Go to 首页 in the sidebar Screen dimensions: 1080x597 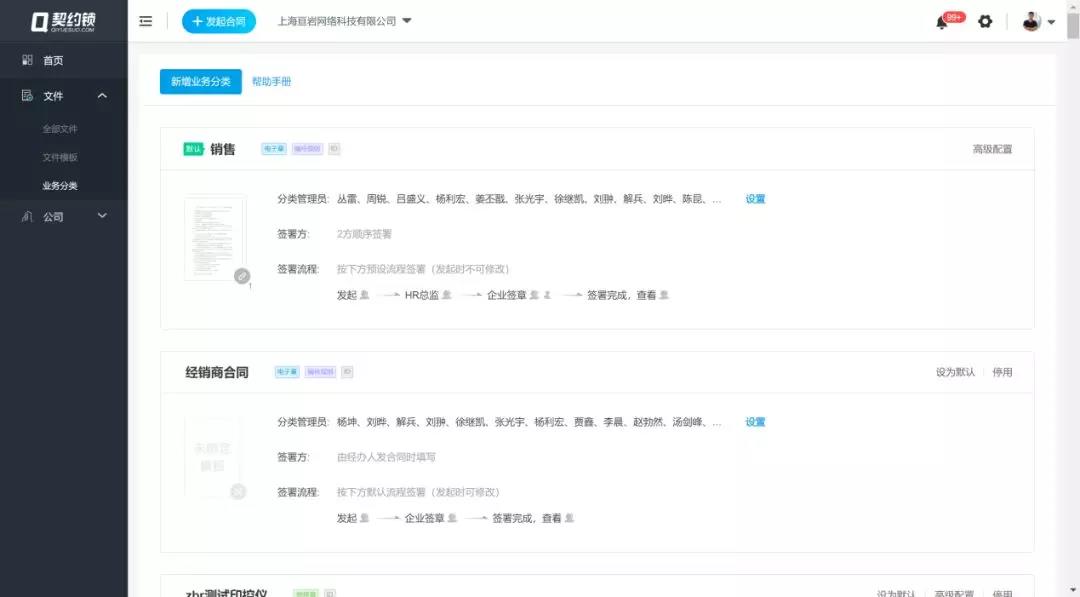point(53,61)
